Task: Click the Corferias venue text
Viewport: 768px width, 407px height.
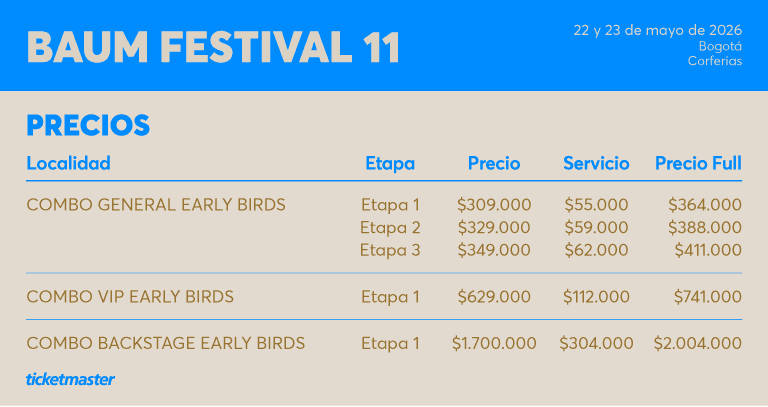Action: pyautogui.click(x=714, y=61)
